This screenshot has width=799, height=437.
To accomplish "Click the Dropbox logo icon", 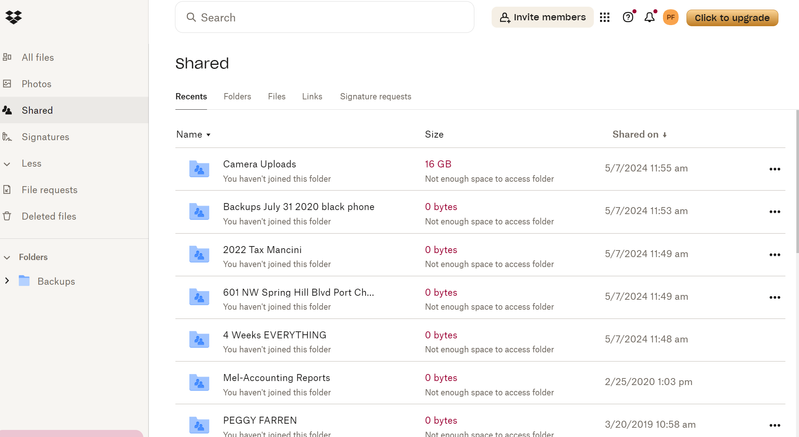I will click(14, 17).
